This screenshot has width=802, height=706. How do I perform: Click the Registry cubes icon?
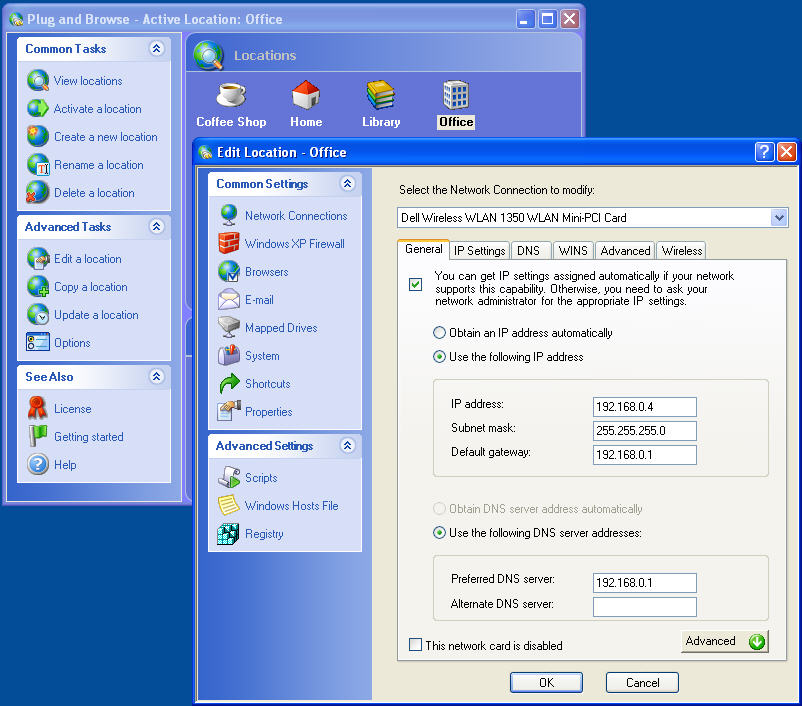(229, 534)
